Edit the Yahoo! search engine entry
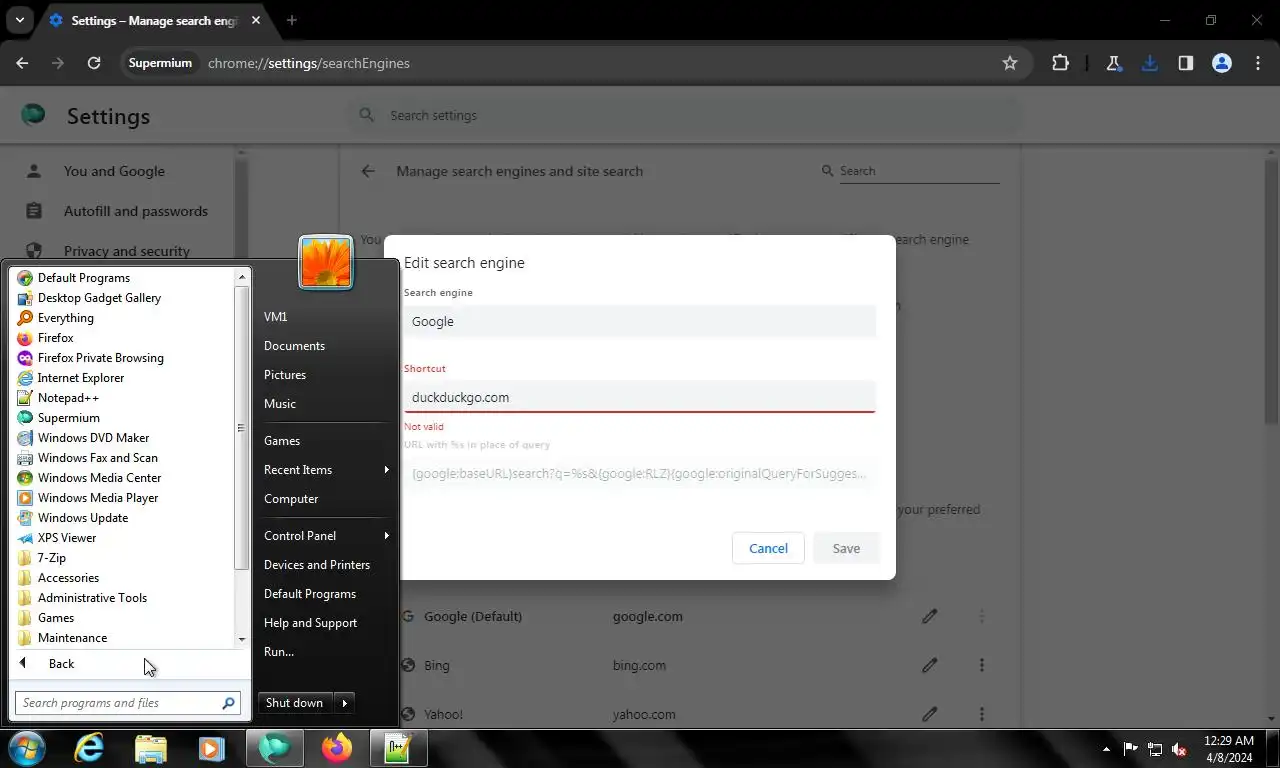 point(930,714)
